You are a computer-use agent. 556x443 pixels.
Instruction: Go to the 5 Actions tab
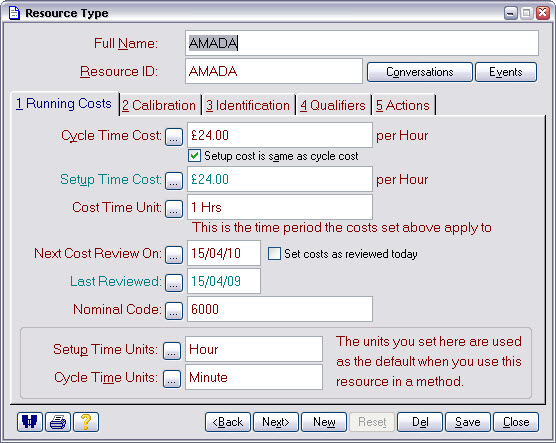[403, 105]
